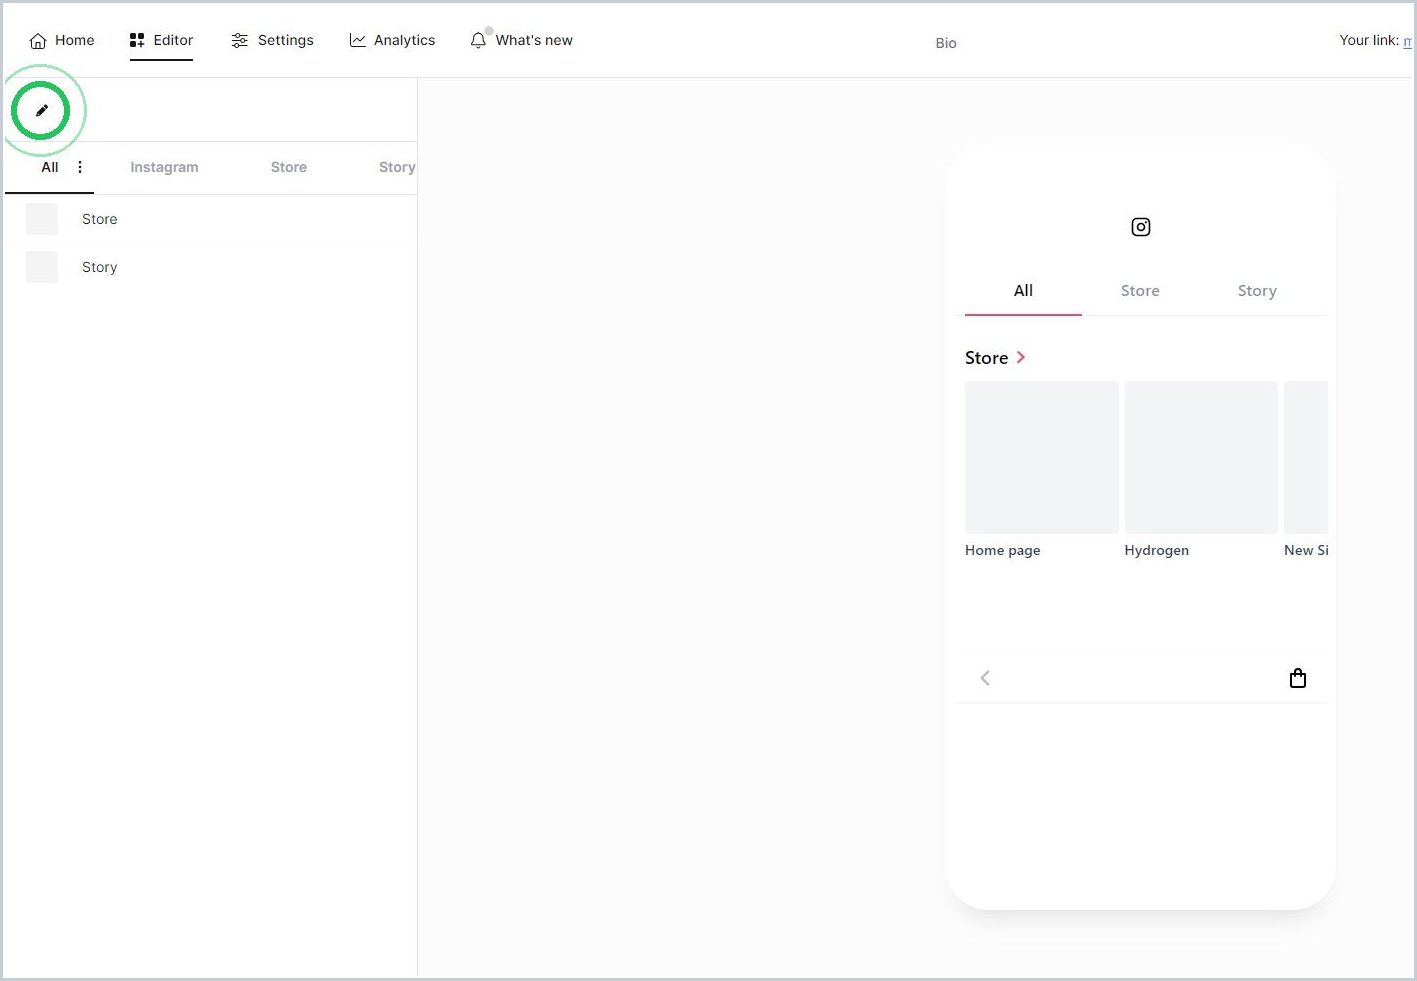Click the sliders icon beside Settings
The height and width of the screenshot is (981, 1417).
(x=239, y=40)
